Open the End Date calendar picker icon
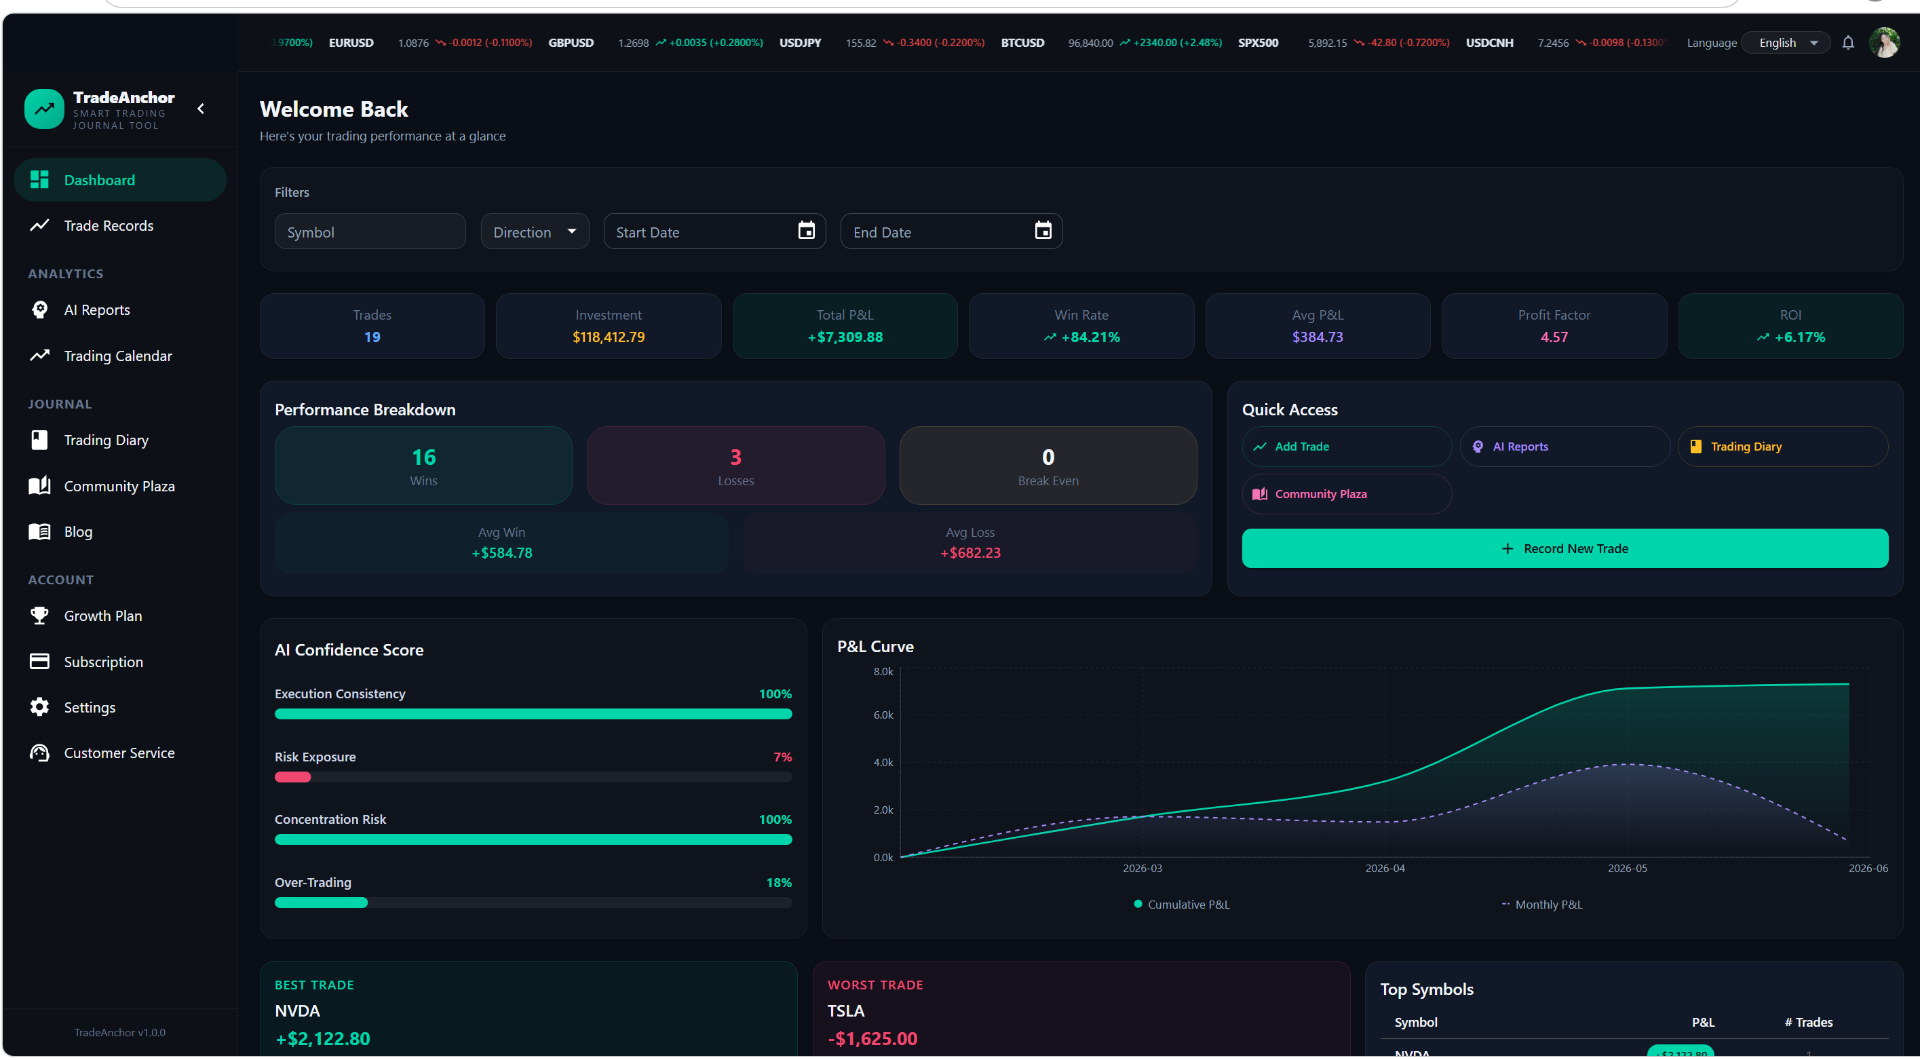Image resolution: width=1920 pixels, height=1060 pixels. click(x=1043, y=231)
